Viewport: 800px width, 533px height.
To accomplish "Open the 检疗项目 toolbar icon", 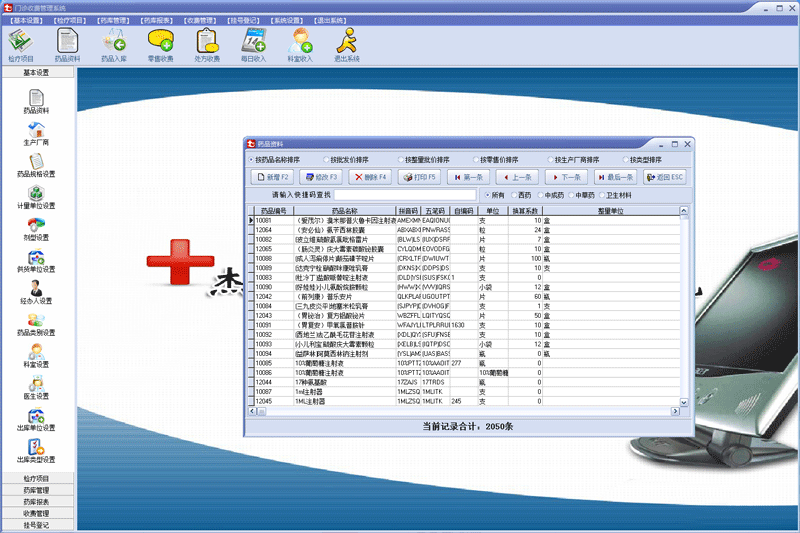I will [21, 45].
